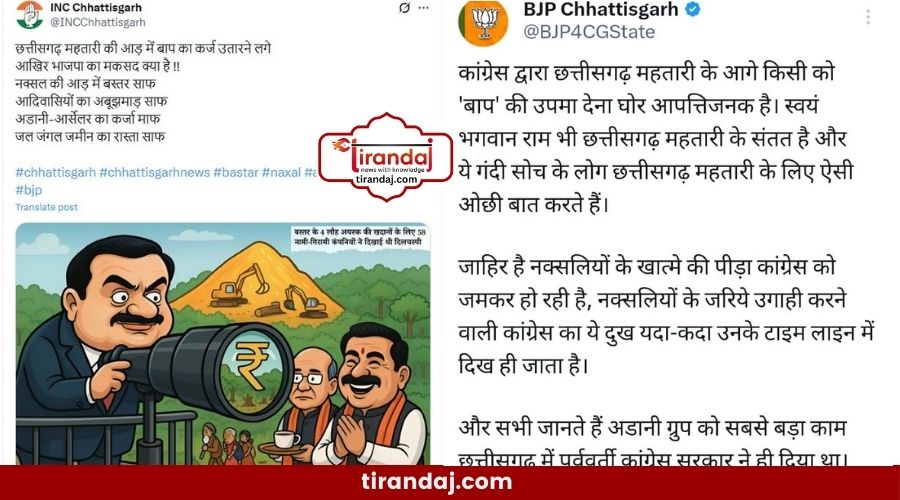
Task: Click Translate post
Action: 46,207
